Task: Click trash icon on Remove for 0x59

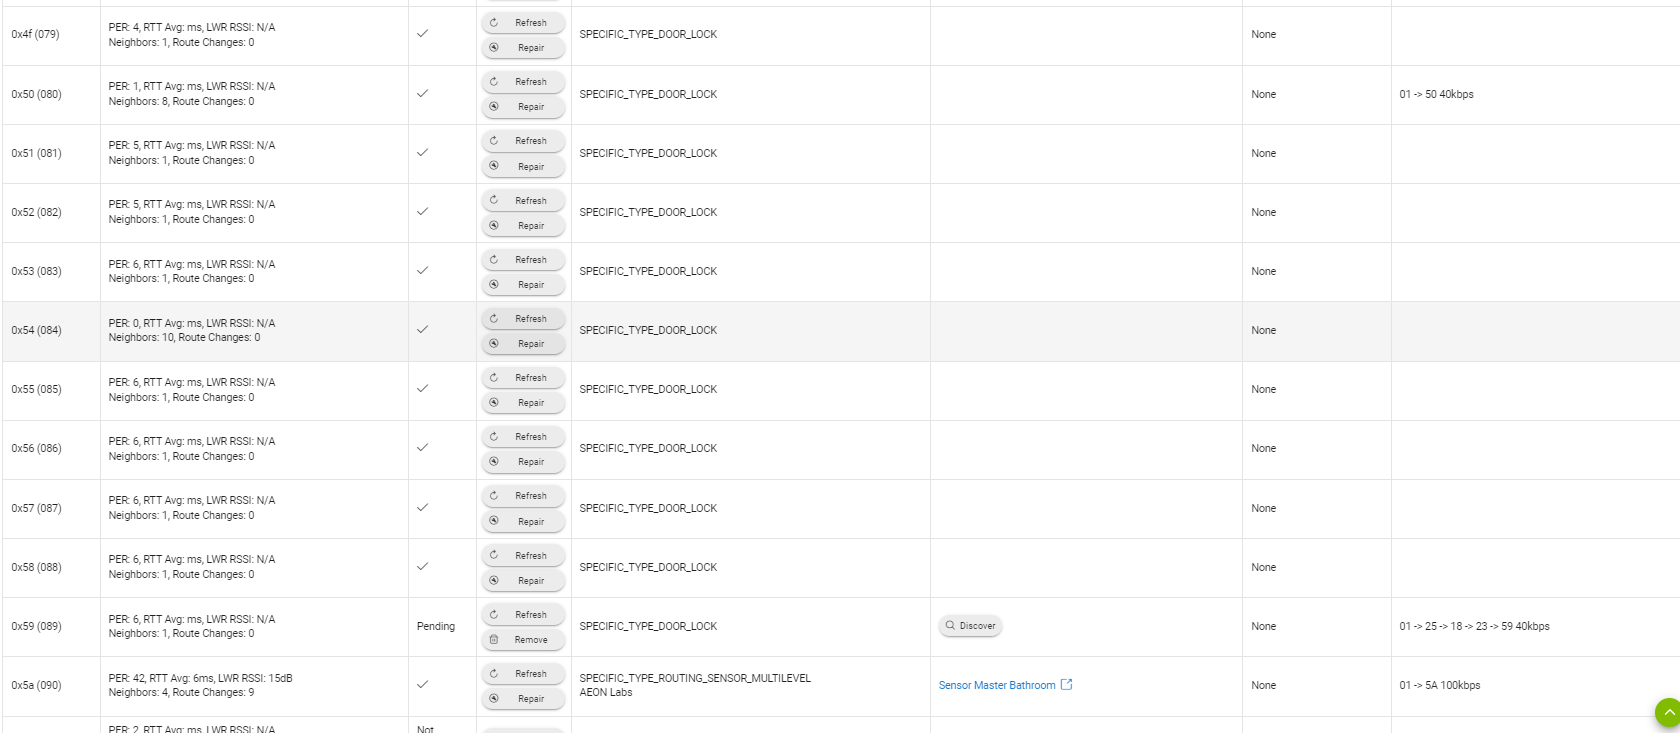Action: coord(494,640)
